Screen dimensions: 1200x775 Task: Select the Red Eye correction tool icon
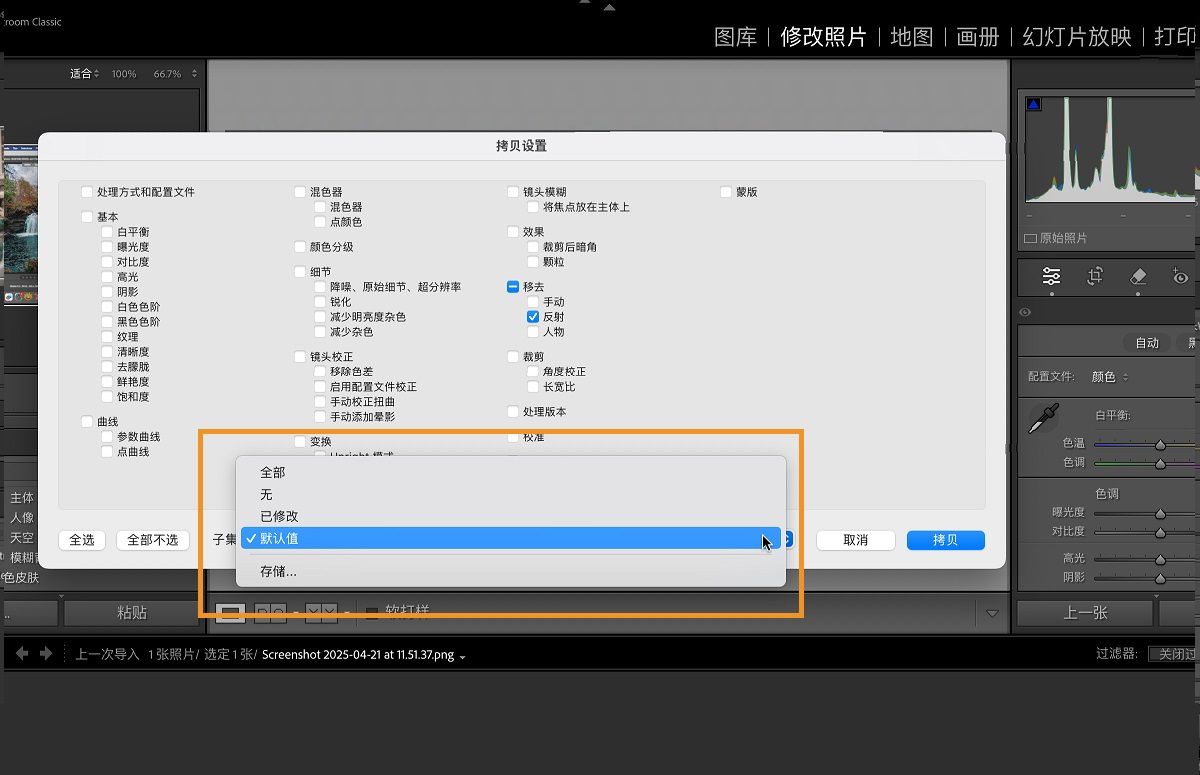pos(1180,277)
